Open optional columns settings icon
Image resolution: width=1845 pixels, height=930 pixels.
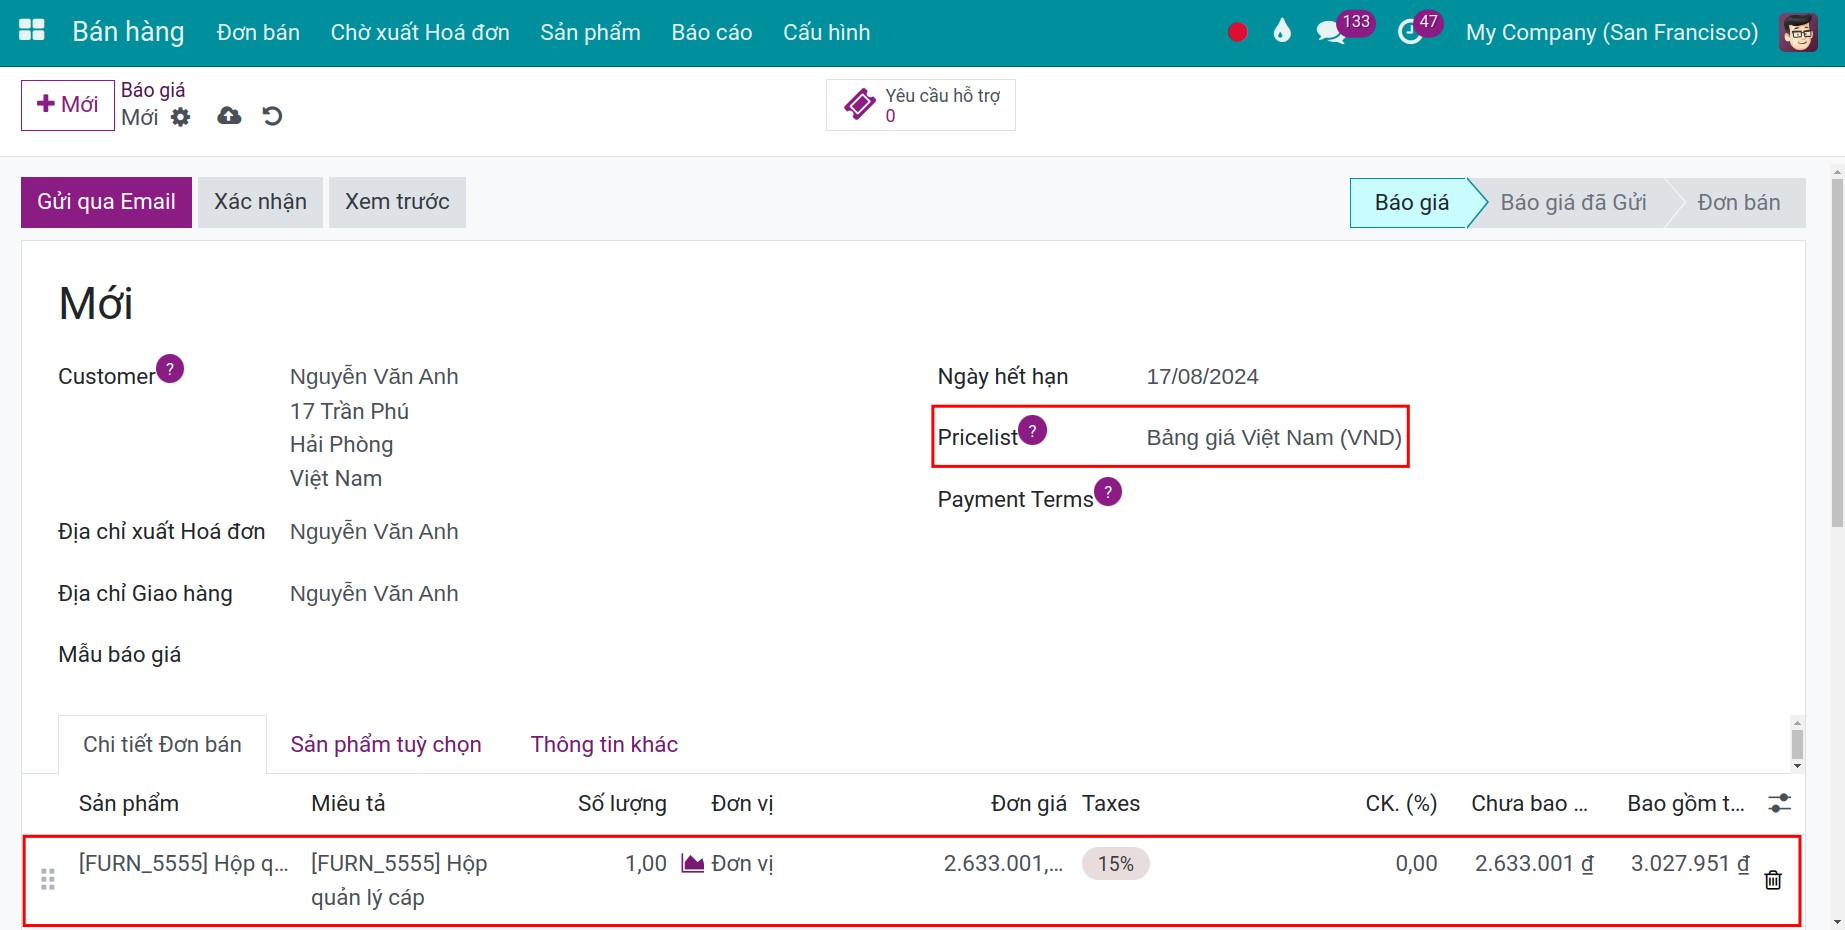[1780, 803]
